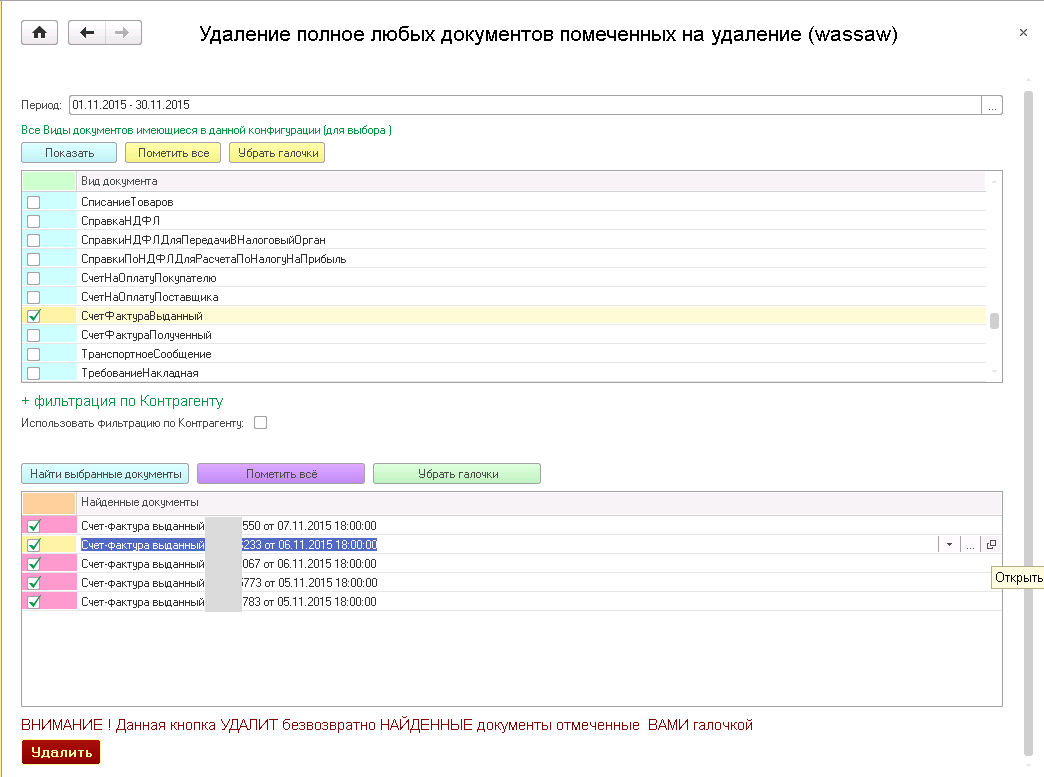Uncheck document 233 от 06.11.2015
This screenshot has width=1044, height=777.
(33, 545)
